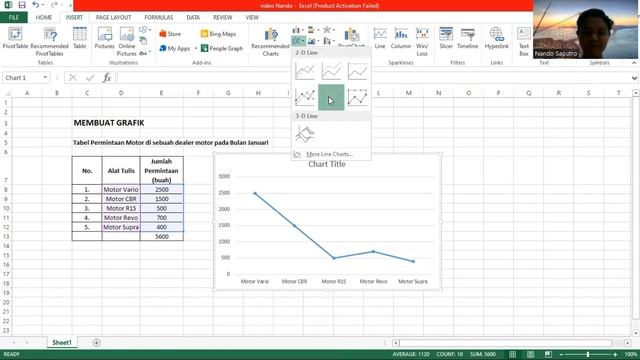Screen dimensions: 640x360
Task: Insert a Line sparkline
Action: [380, 38]
